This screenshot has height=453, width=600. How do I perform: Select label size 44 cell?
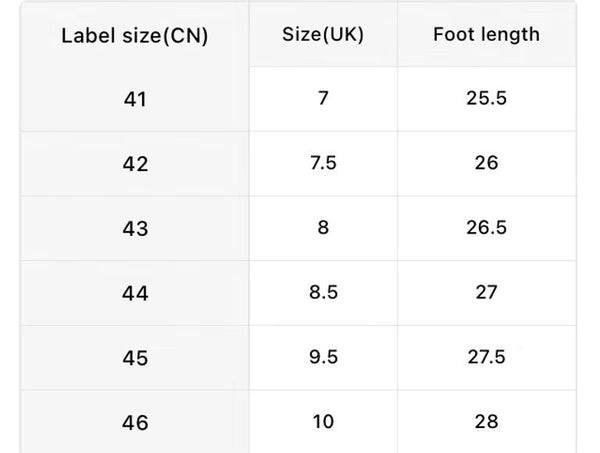134,294
